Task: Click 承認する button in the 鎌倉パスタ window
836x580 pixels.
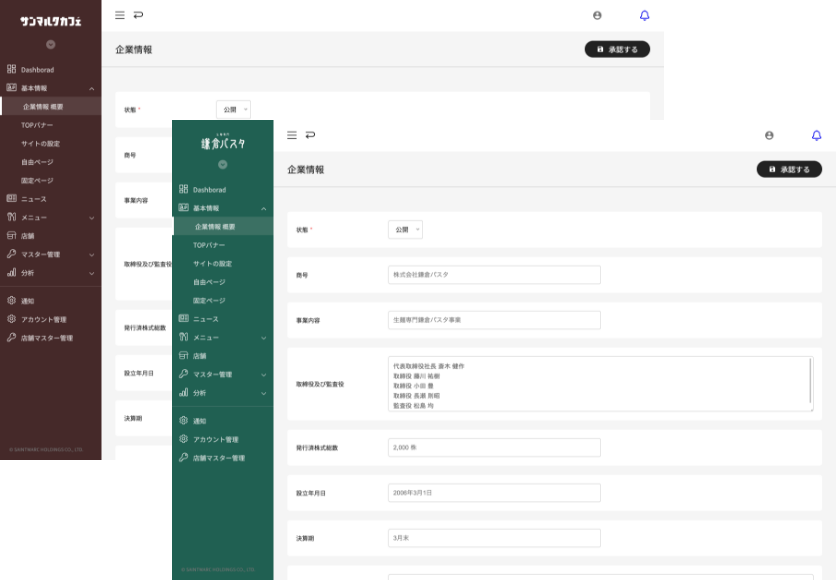Action: pos(789,170)
